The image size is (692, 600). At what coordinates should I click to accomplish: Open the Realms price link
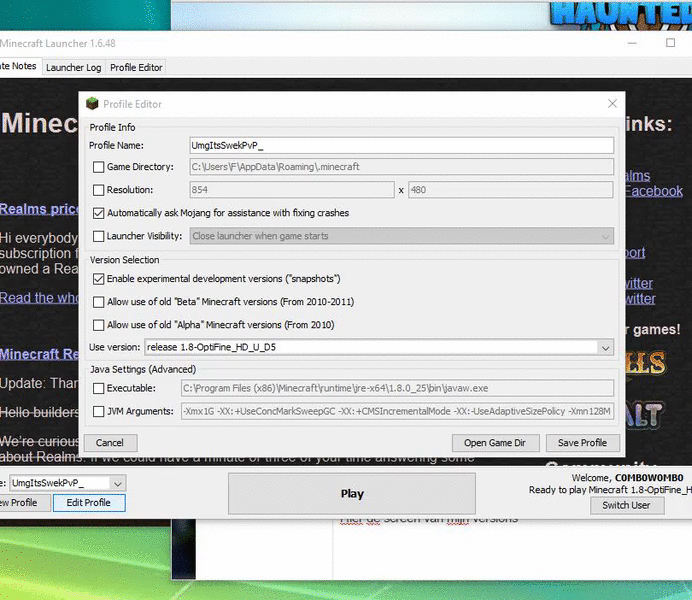[x=39, y=209]
